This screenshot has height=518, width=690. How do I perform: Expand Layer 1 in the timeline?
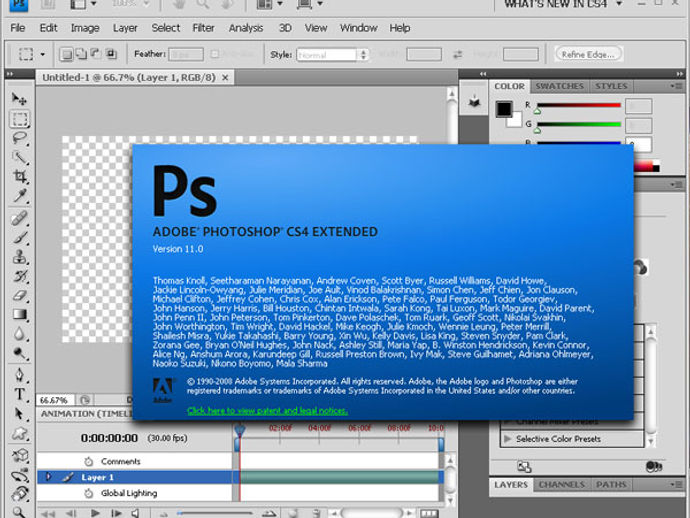[x=48, y=477]
